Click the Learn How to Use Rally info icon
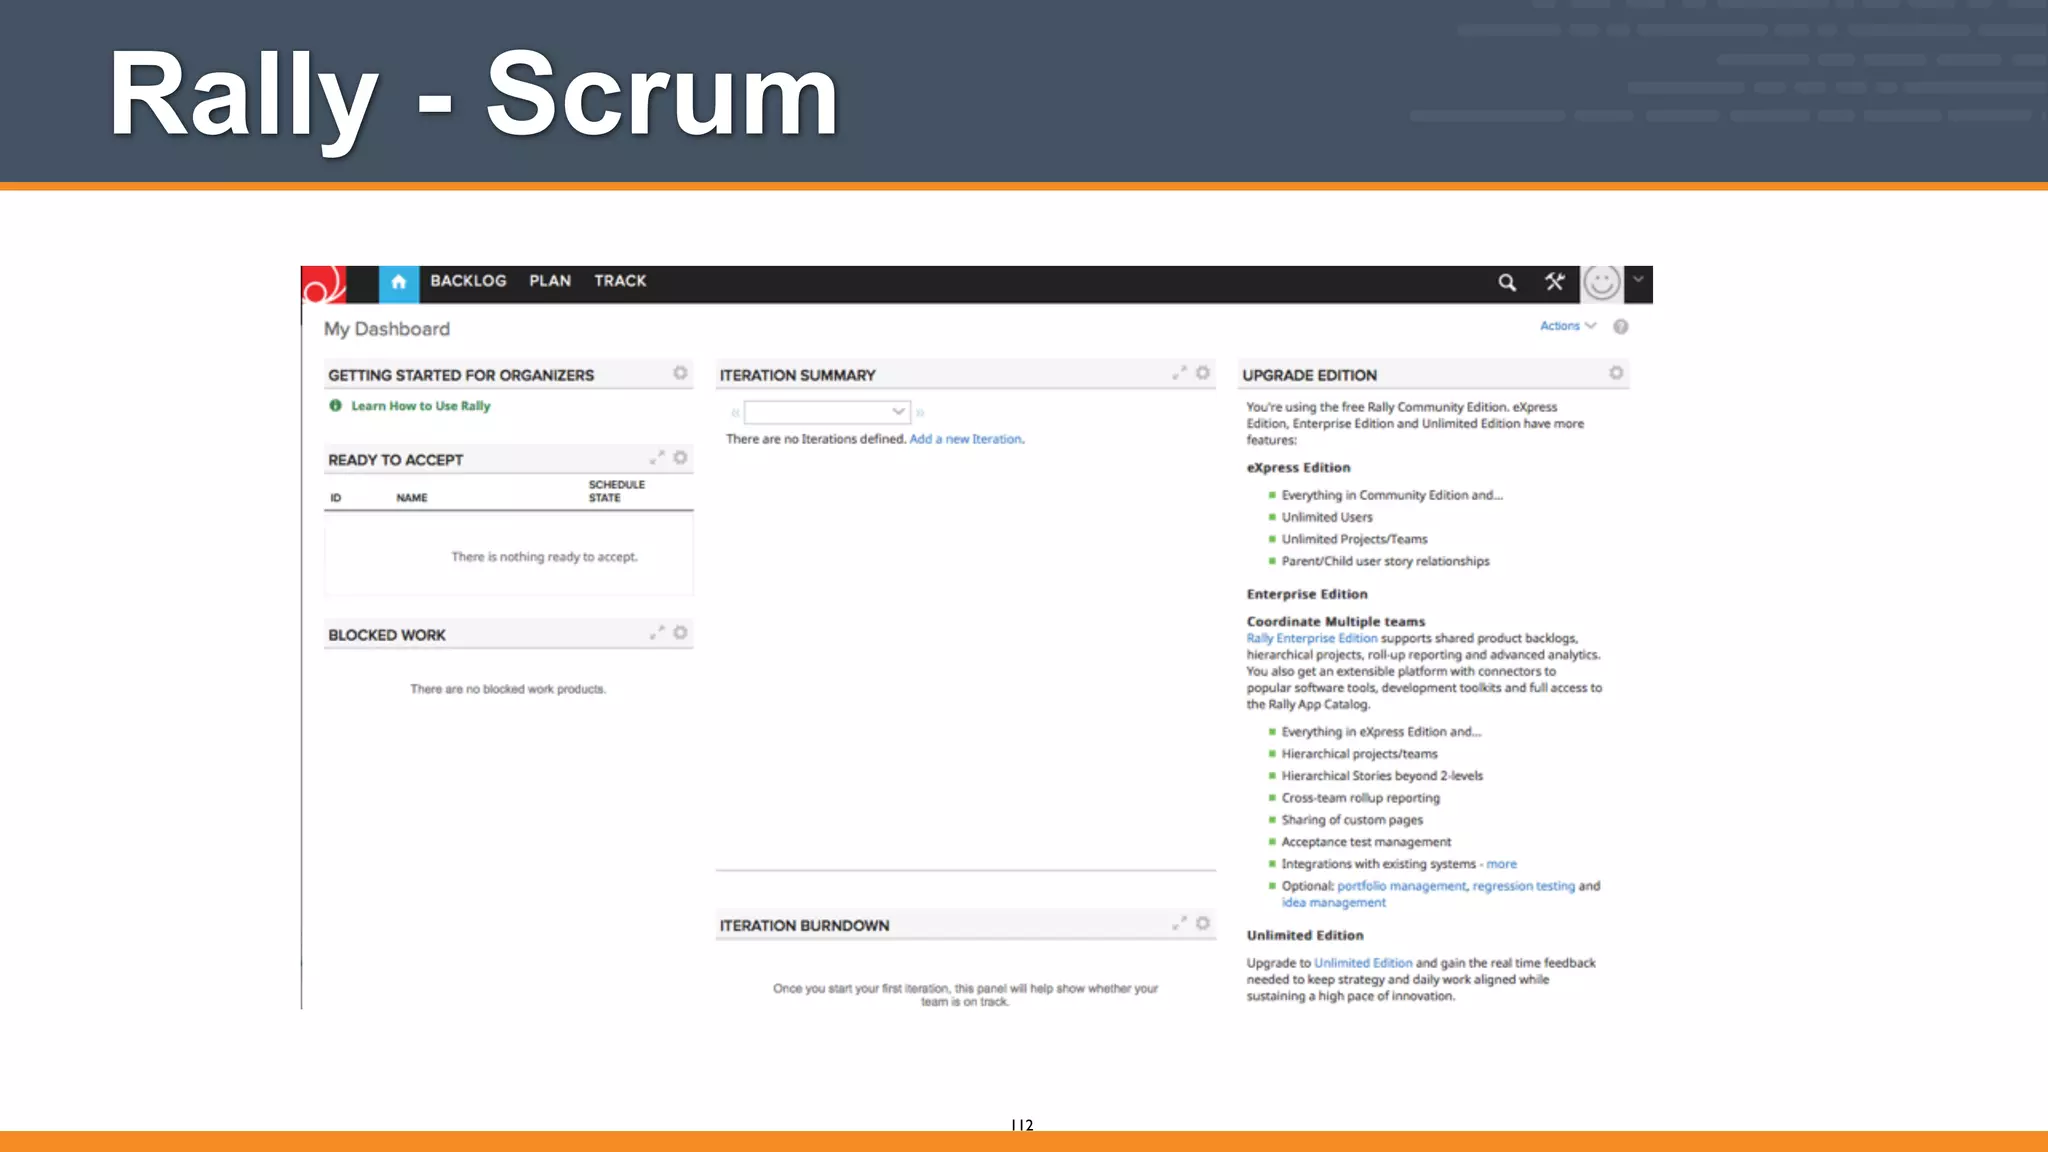 [x=336, y=406]
